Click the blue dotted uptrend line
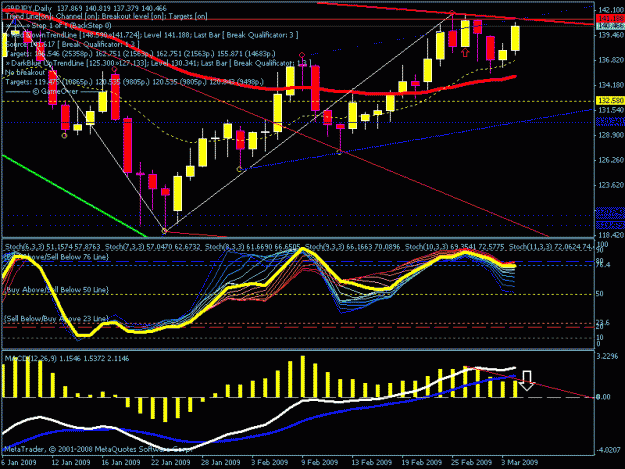The height and width of the screenshot is (469, 625). tap(417, 140)
